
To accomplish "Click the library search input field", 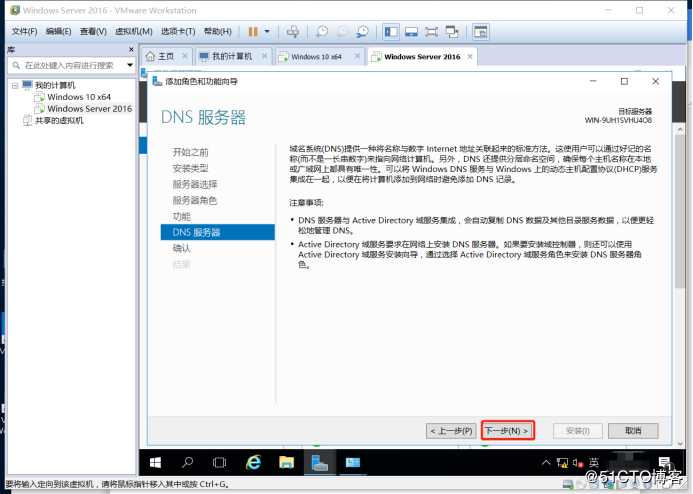I will click(x=69, y=65).
